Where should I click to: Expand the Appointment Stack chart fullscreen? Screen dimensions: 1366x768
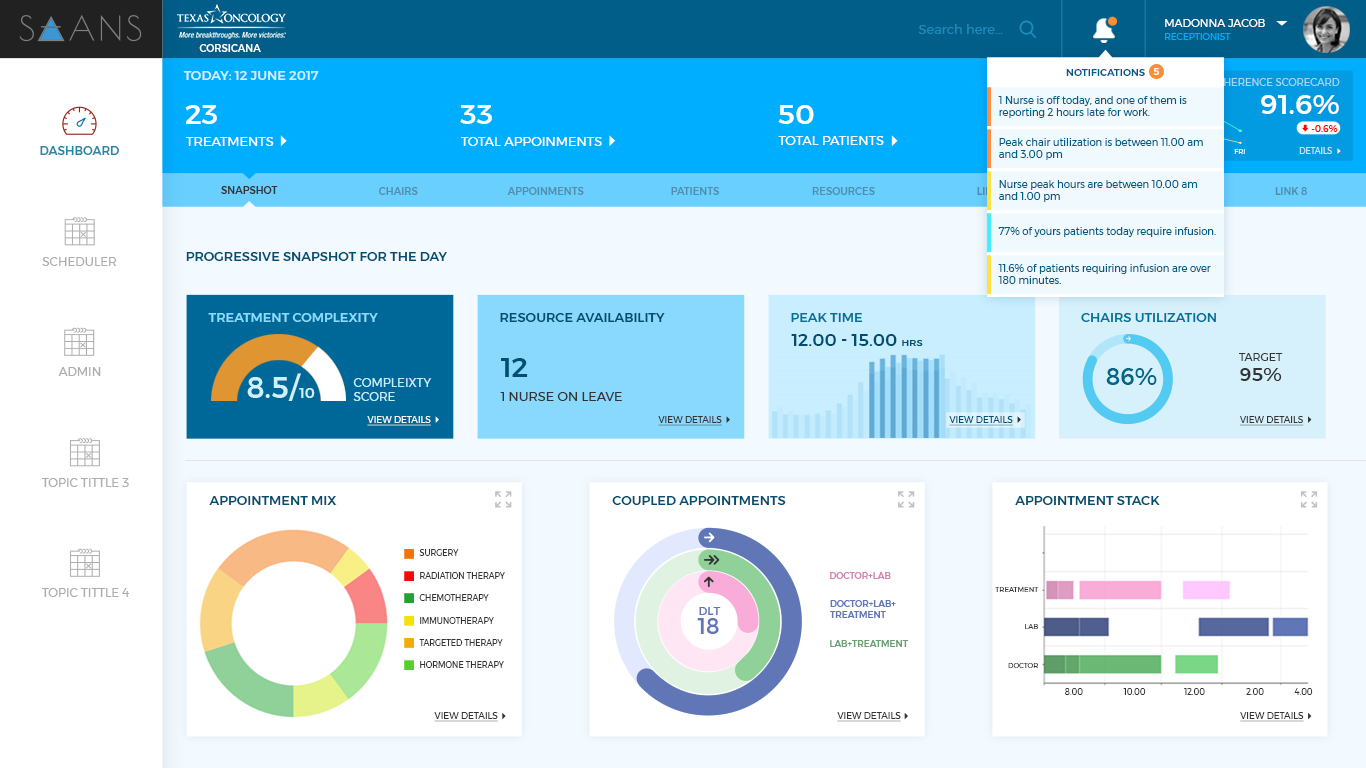pos(1308,499)
